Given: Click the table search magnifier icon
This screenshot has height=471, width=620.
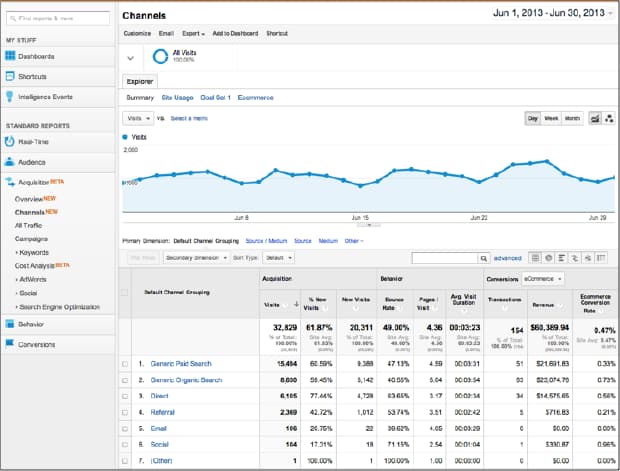Looking at the screenshot, I should (483, 257).
